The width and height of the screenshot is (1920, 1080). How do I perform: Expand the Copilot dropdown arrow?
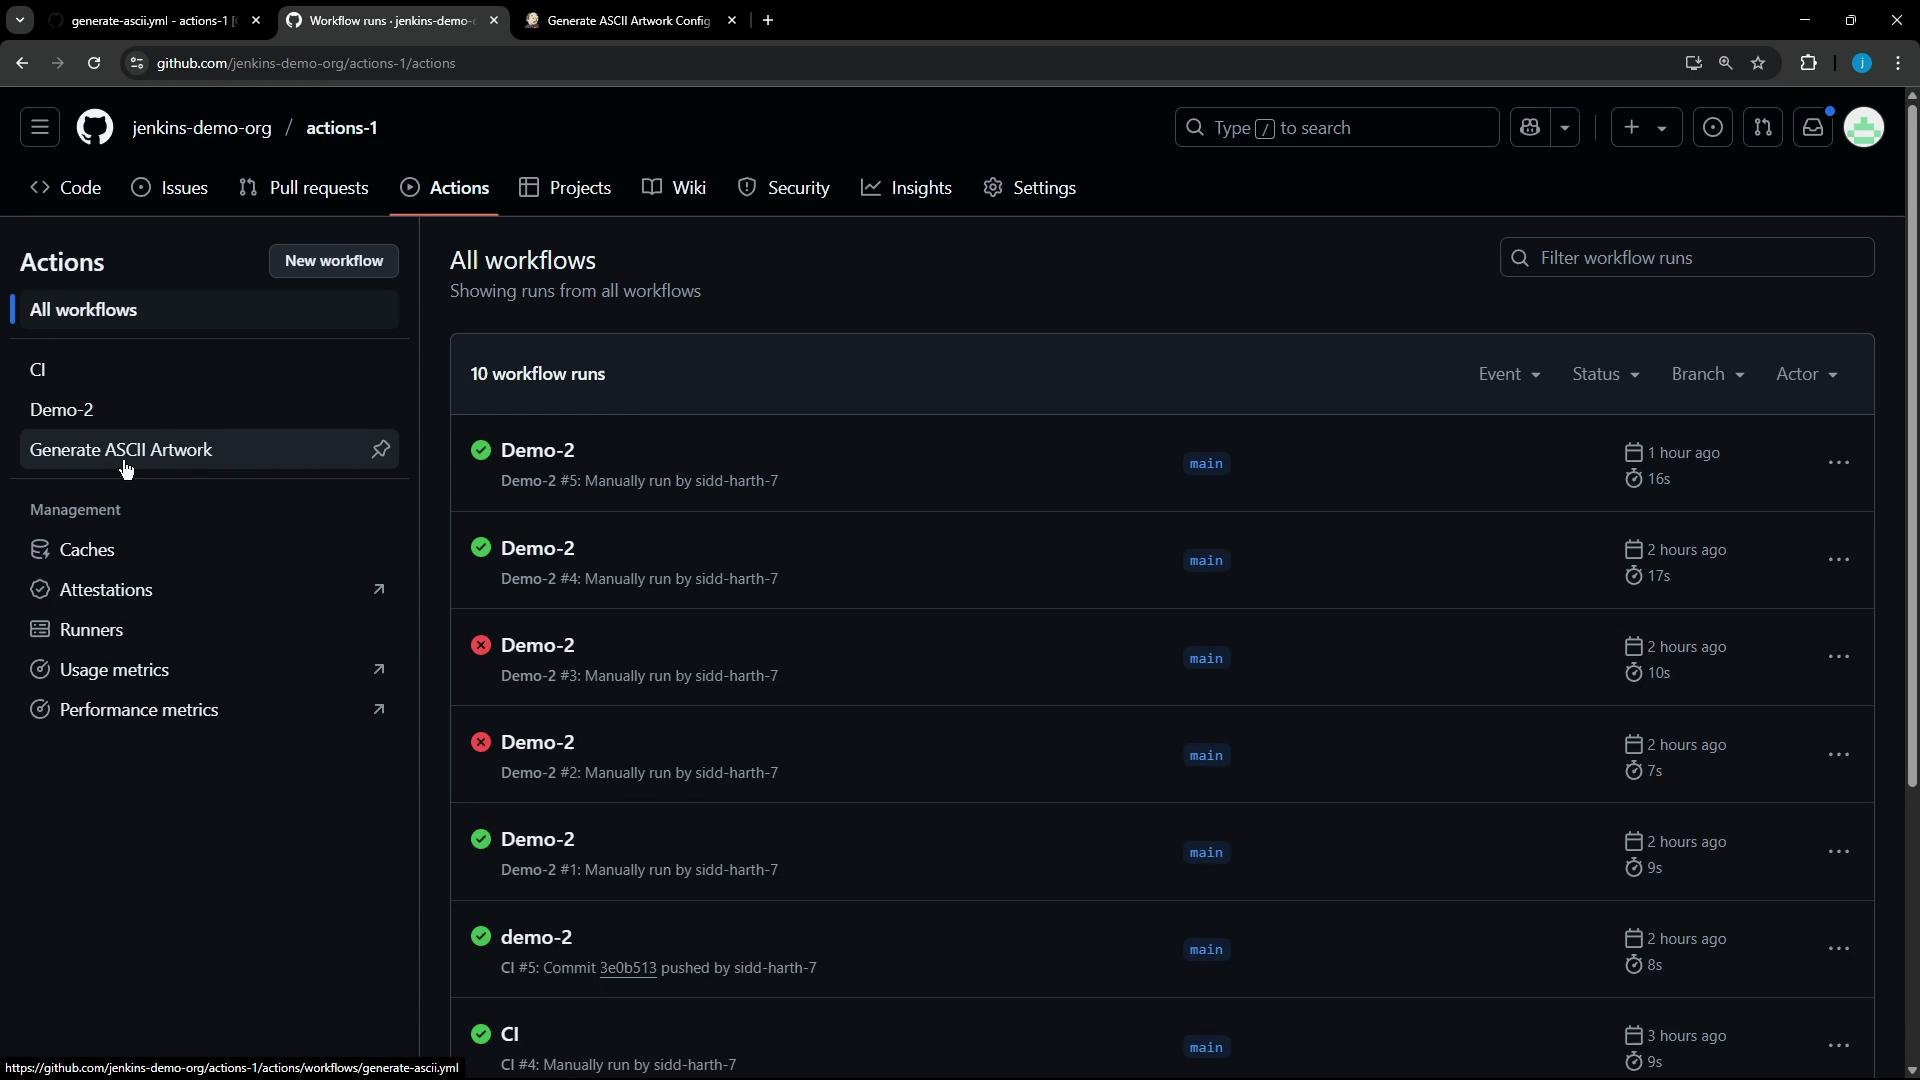point(1566,128)
